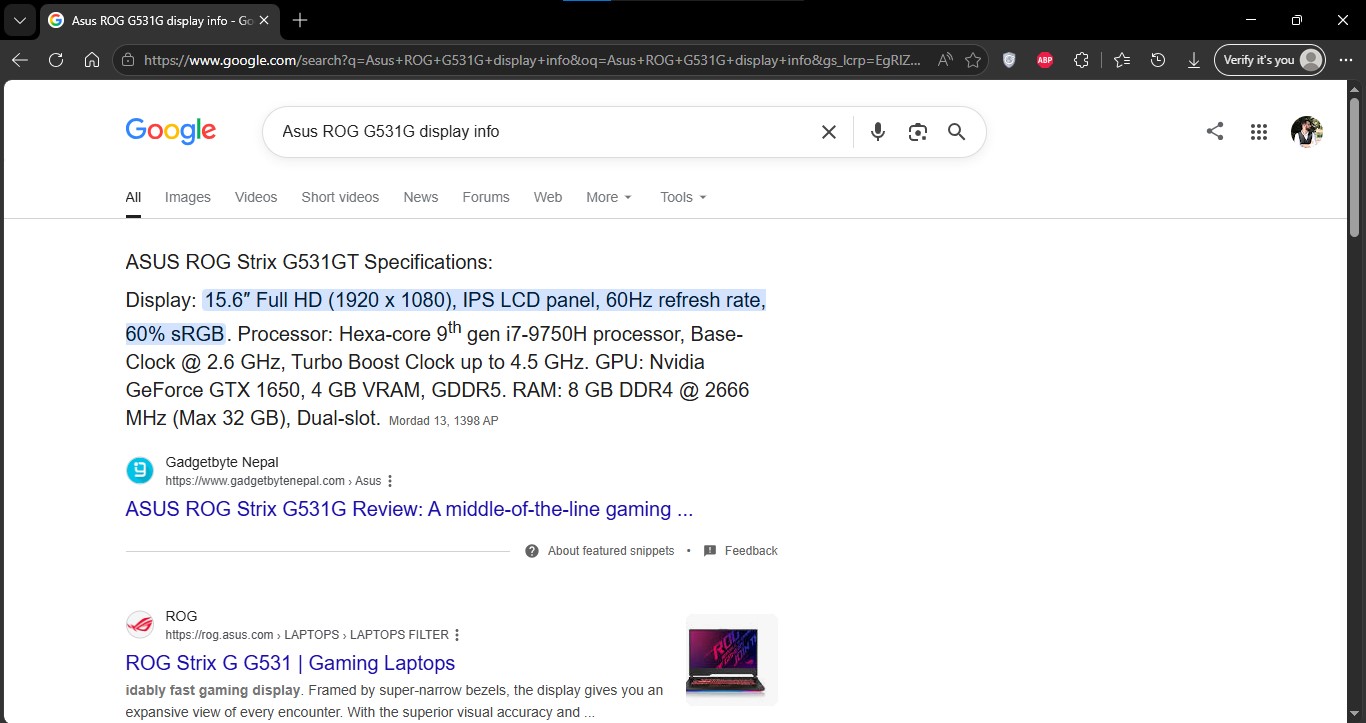The image size is (1366, 723).
Task: Open options menu for the Gadgetbyte Nepal result
Action: coord(390,481)
